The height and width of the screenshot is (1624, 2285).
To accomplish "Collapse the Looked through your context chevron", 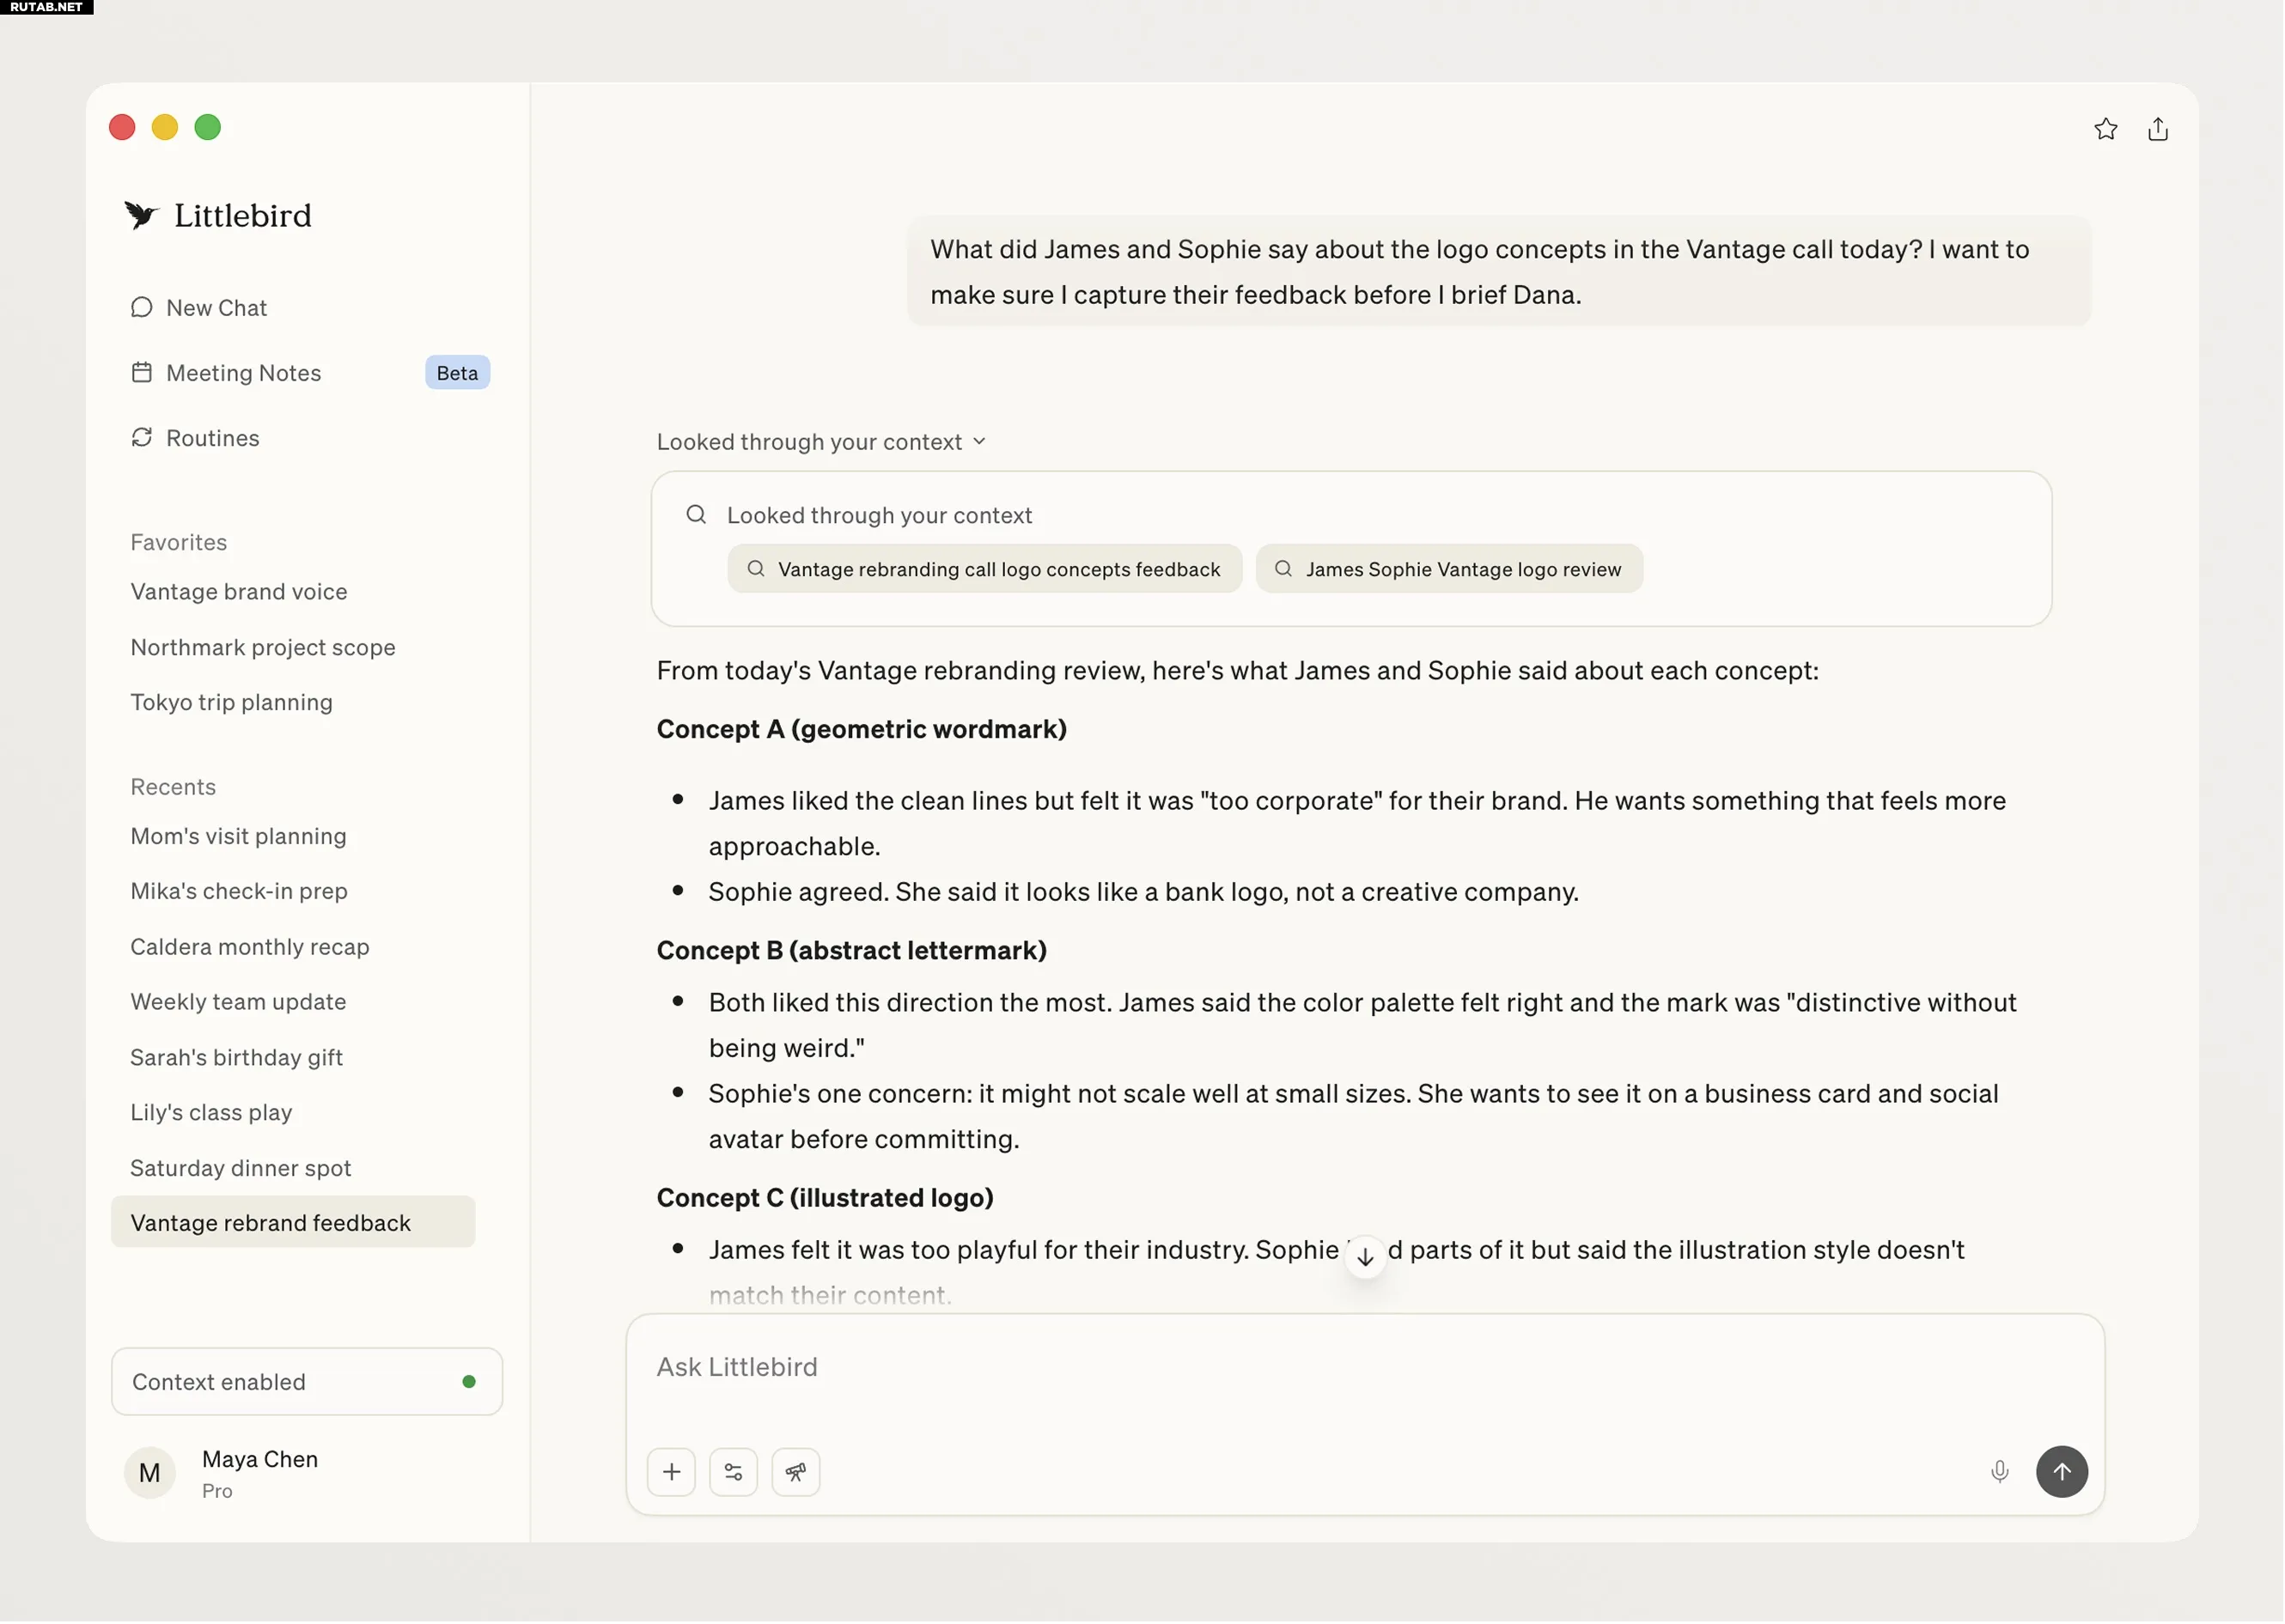I will coord(980,442).
